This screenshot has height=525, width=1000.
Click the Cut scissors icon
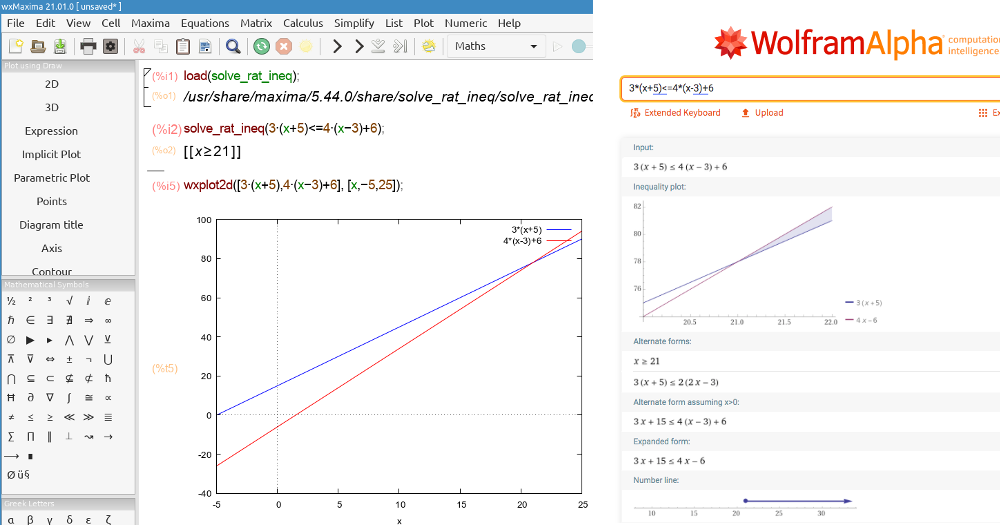click(138, 46)
